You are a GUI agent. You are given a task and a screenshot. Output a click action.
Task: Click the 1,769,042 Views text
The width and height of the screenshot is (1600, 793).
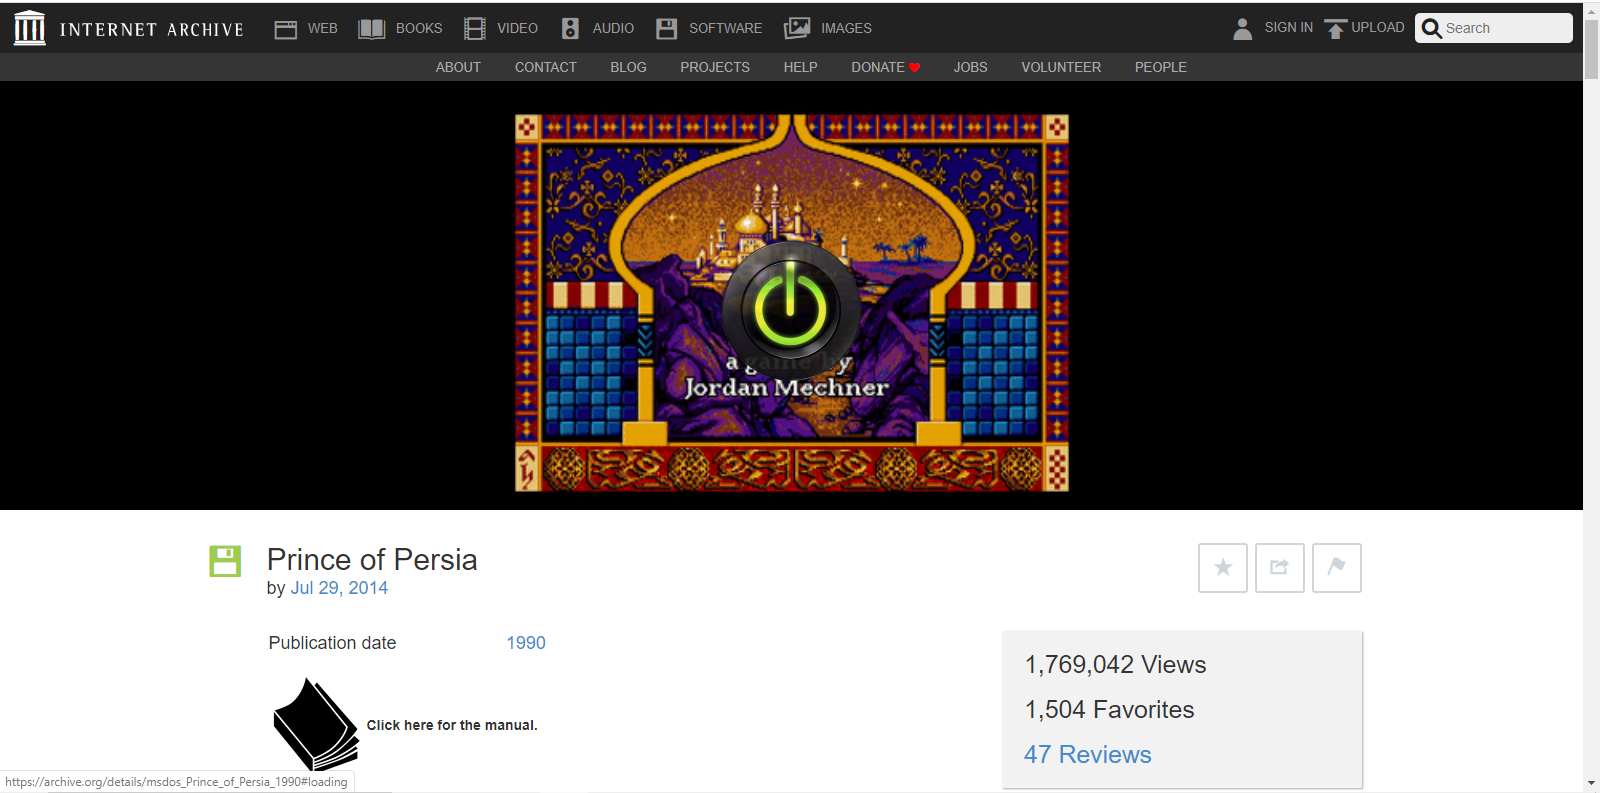point(1115,665)
